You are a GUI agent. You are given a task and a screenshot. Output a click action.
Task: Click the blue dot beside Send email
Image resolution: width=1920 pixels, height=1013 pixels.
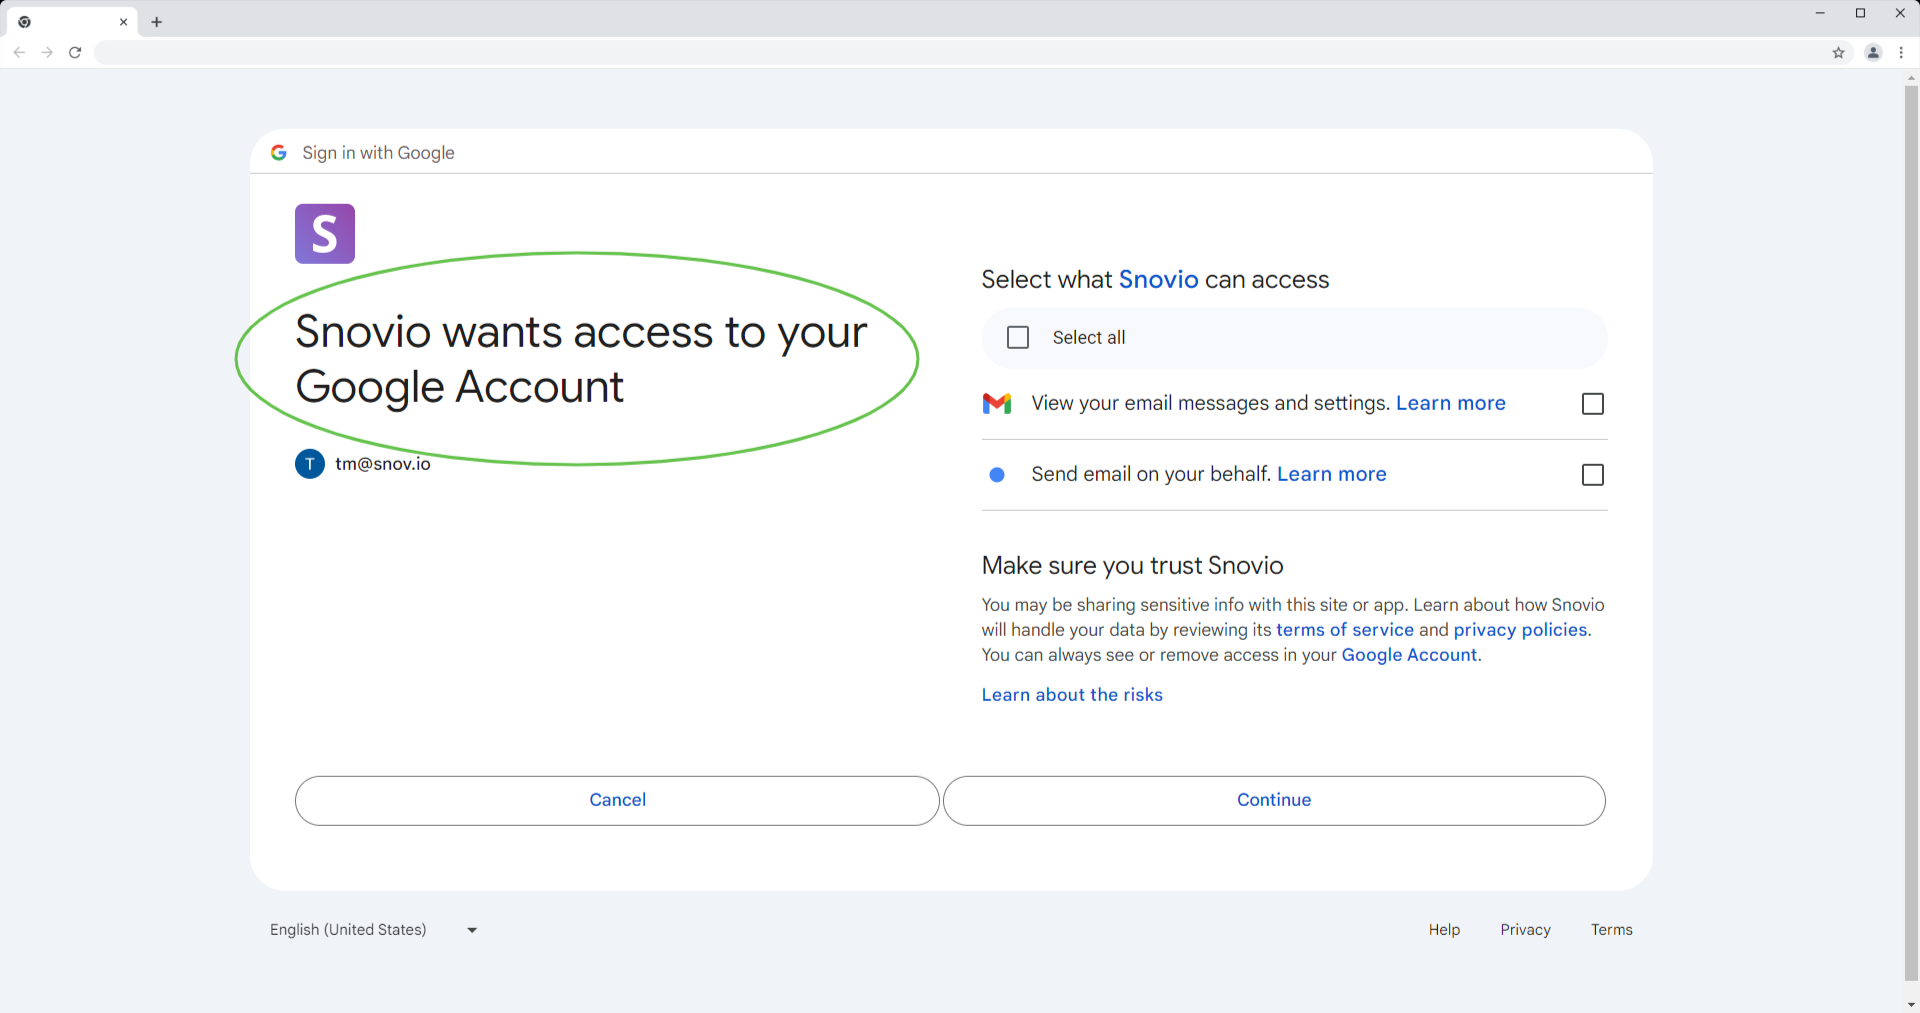point(997,475)
